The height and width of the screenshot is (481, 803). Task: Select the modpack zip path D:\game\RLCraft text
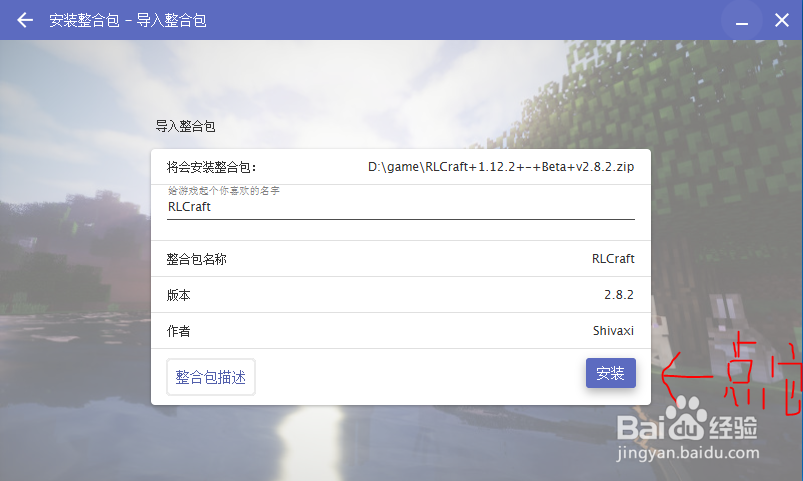[501, 167]
